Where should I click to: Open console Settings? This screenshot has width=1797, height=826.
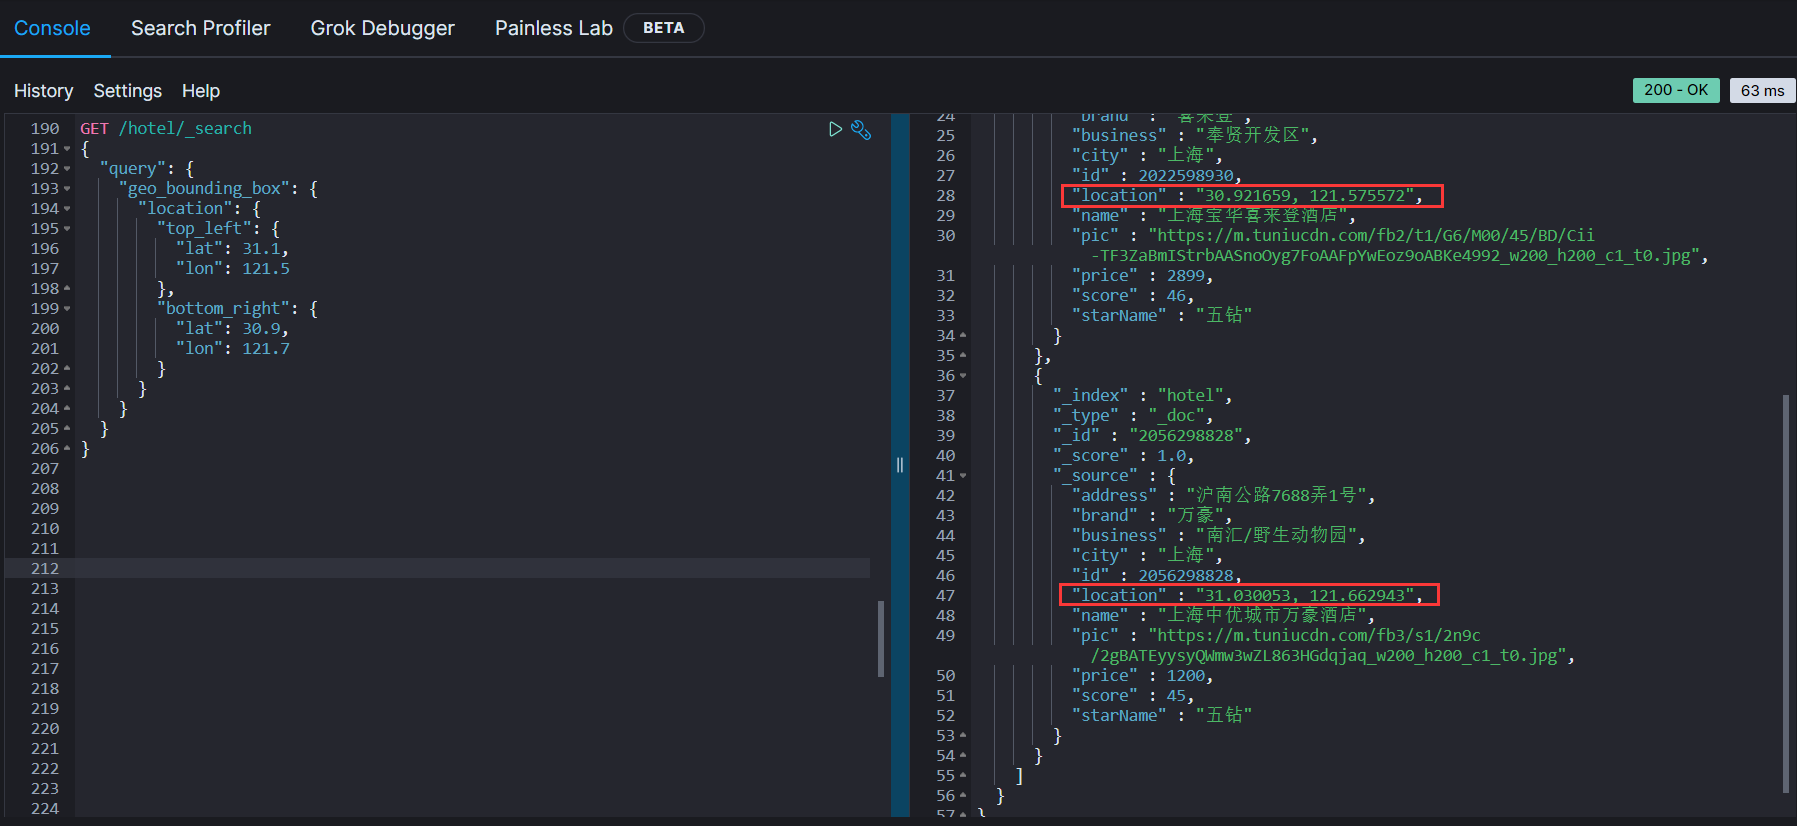(x=127, y=91)
